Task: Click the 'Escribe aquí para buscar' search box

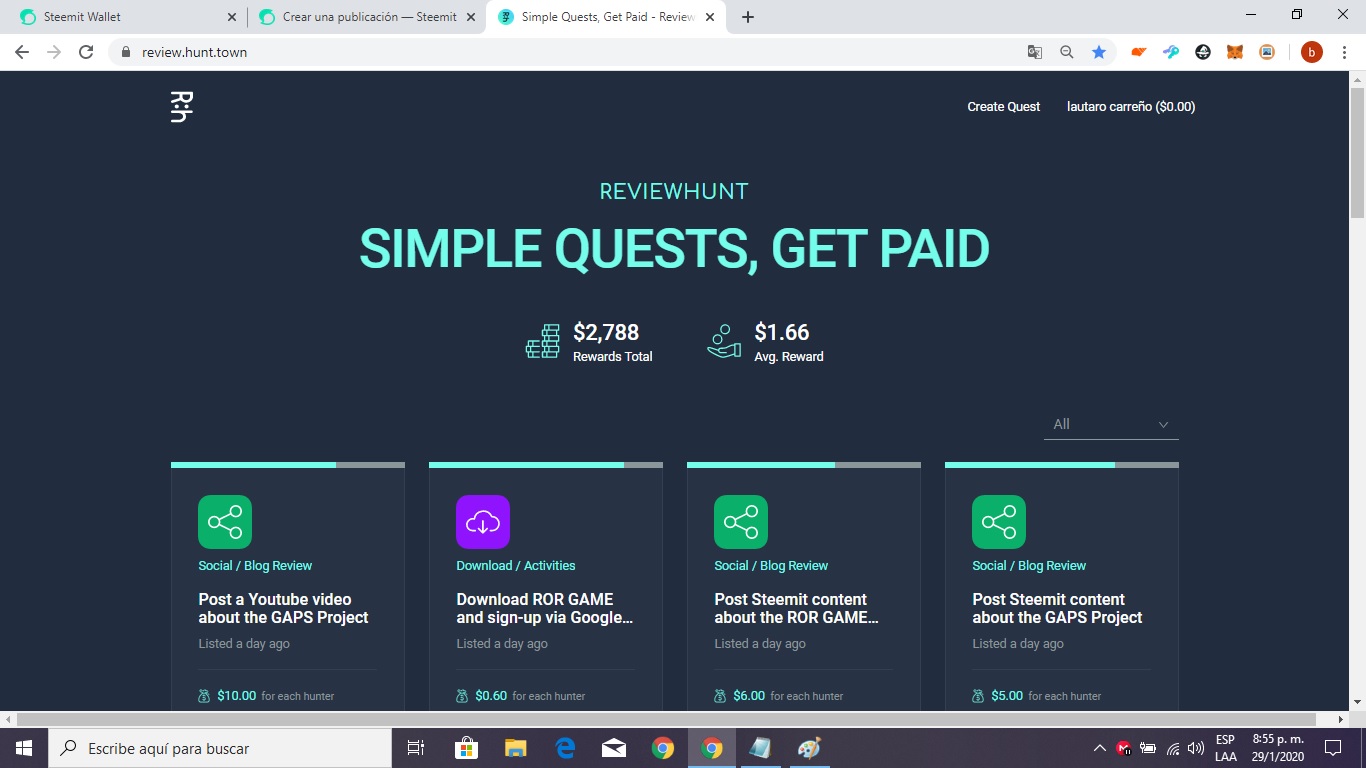Action: [220, 748]
